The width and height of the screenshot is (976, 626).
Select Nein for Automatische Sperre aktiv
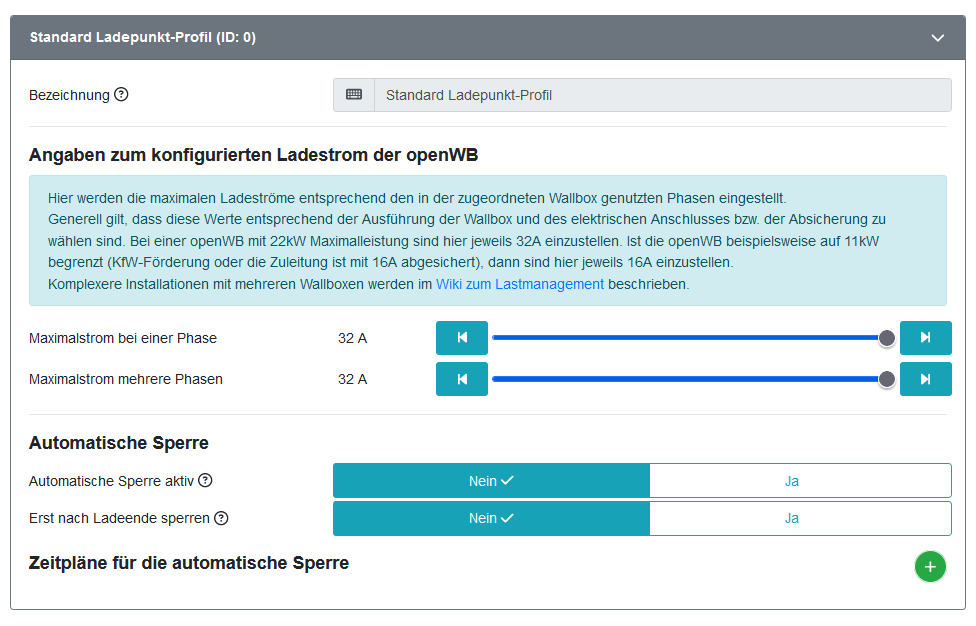(491, 481)
